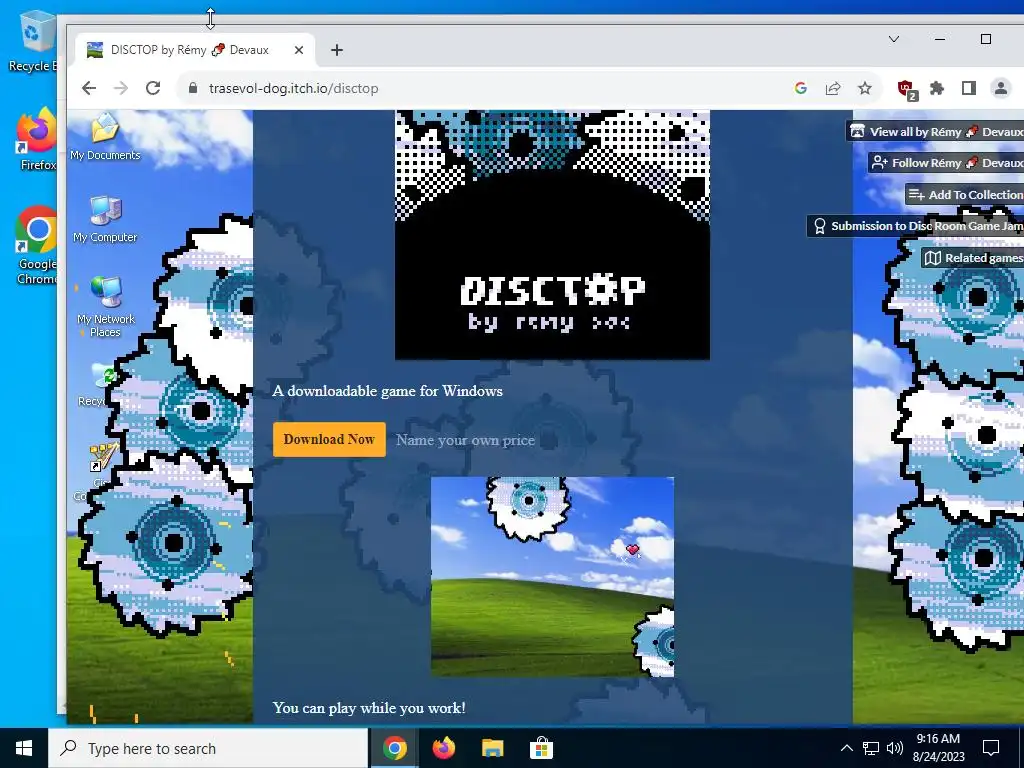Open Firefox from the taskbar
The width and height of the screenshot is (1024, 768).
pos(443,748)
